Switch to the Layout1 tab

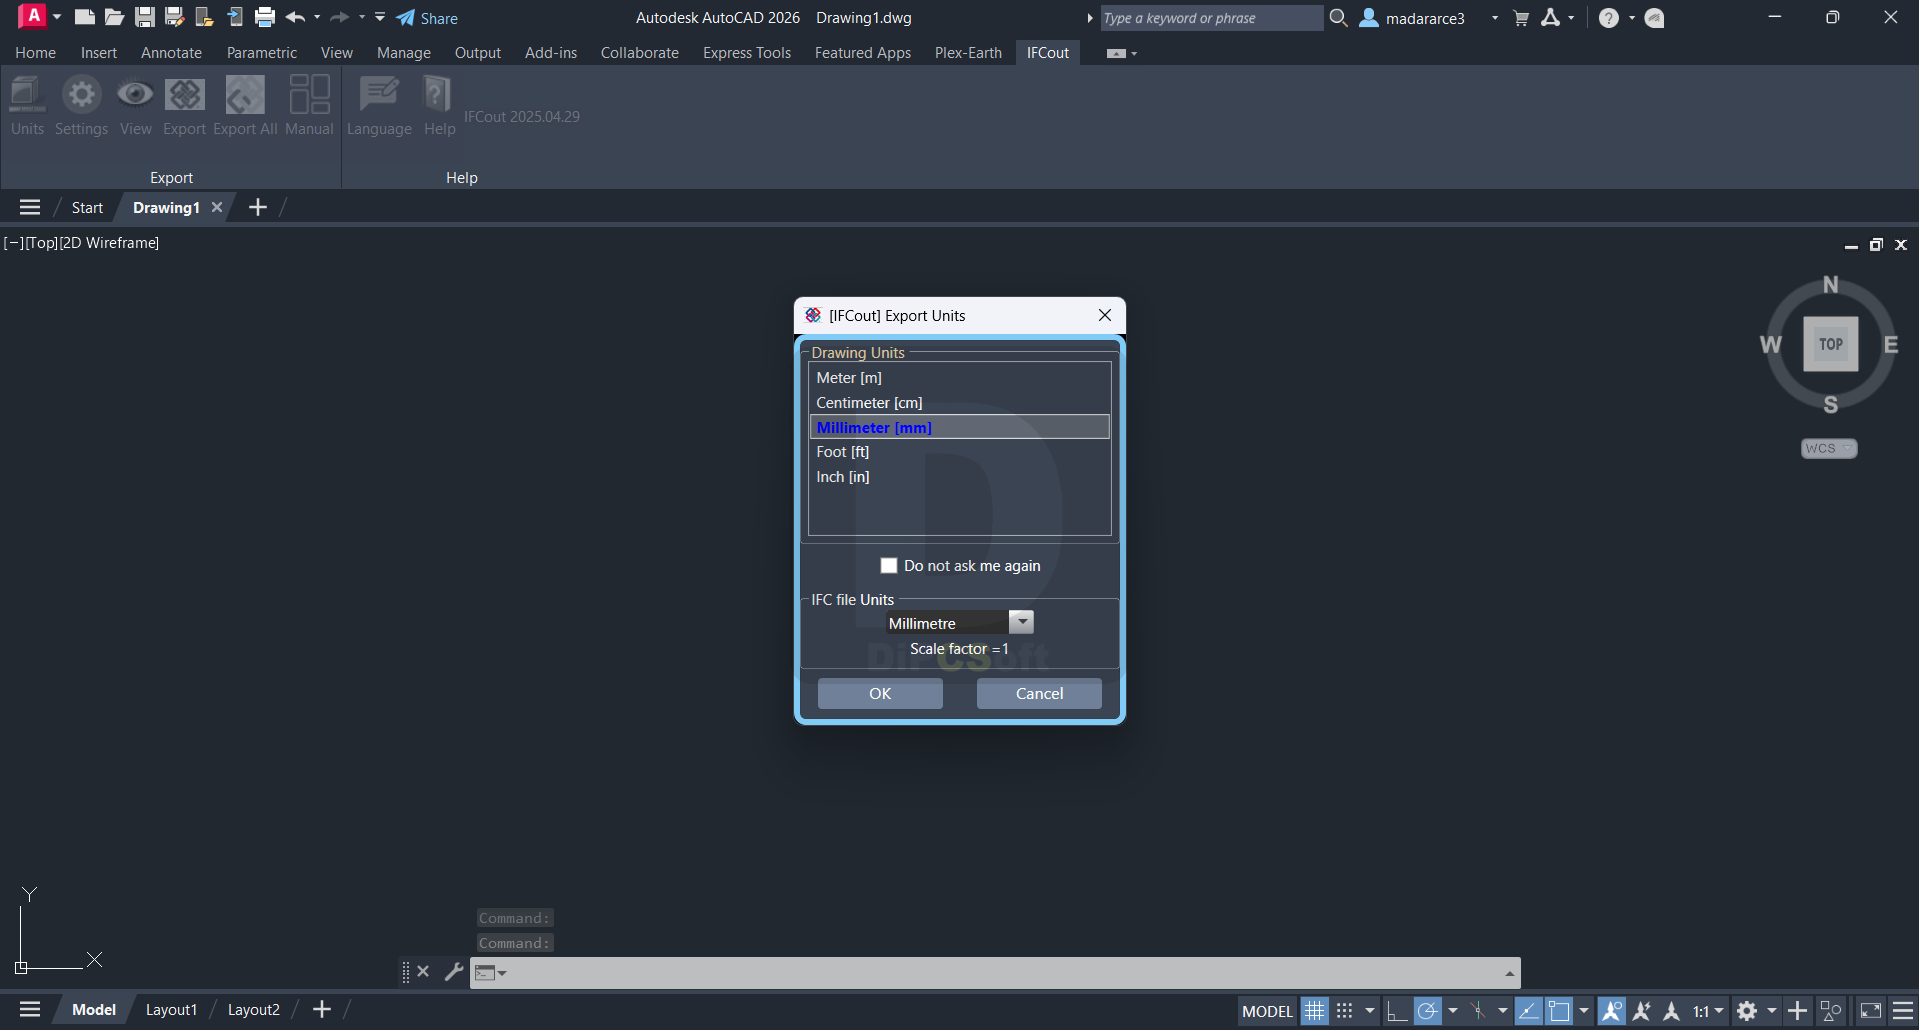click(x=171, y=1010)
